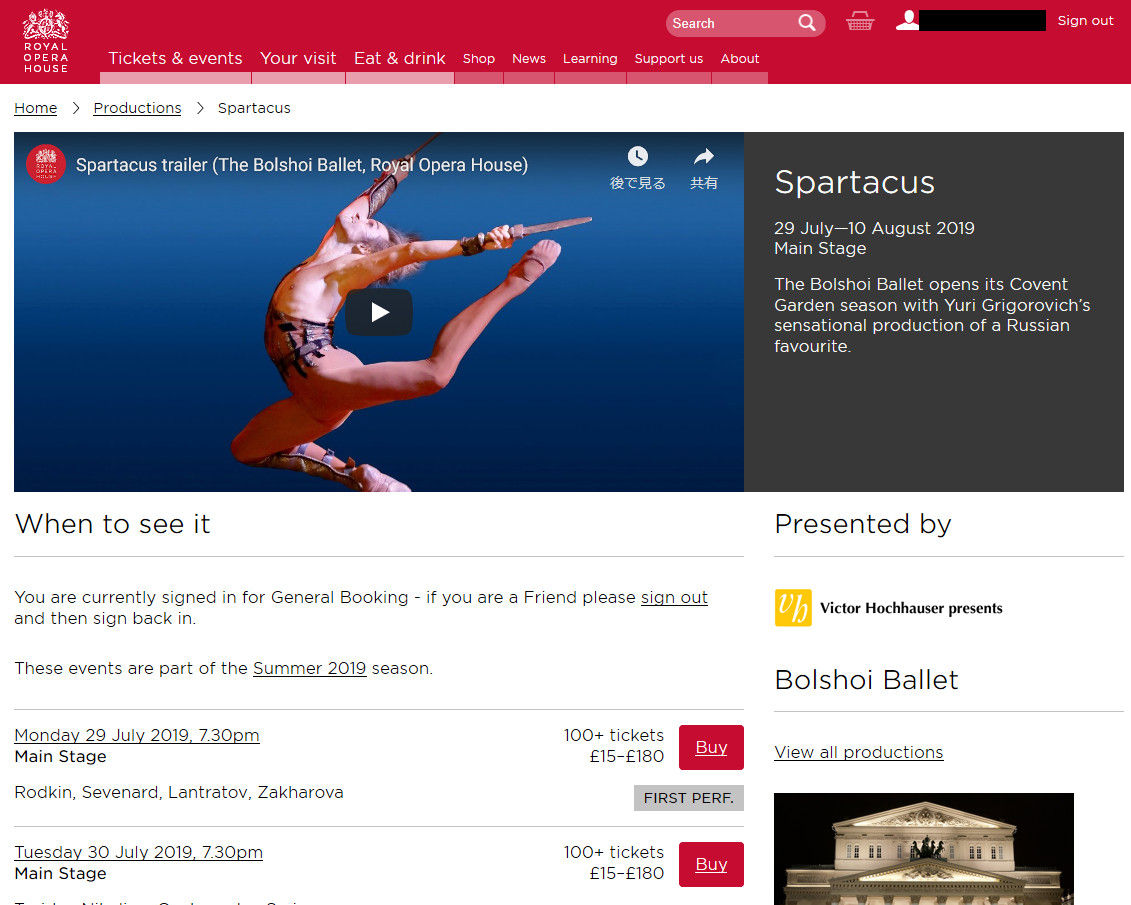Go to Productions breadcrumb link
This screenshot has width=1131, height=905.
coord(137,108)
